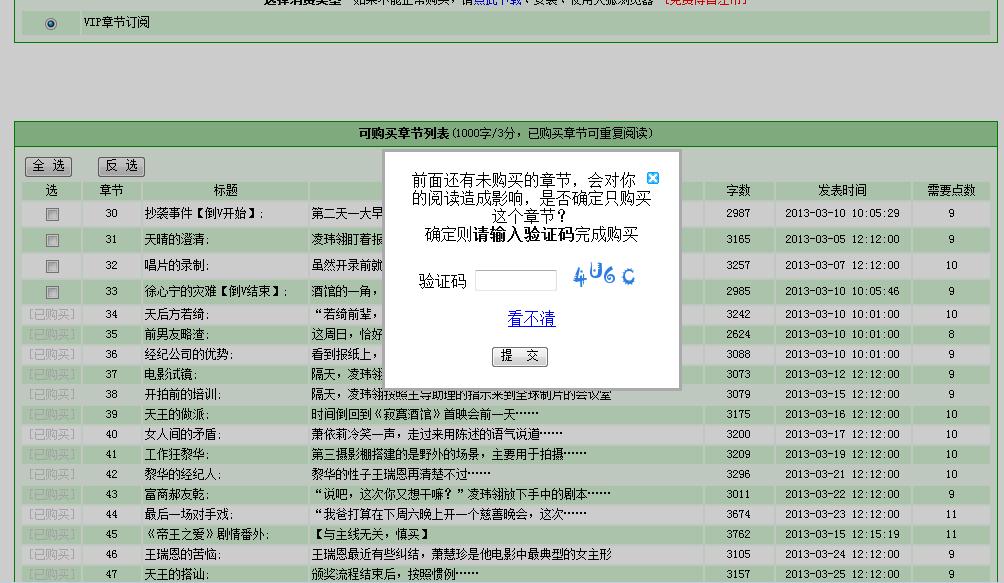This screenshot has width=1004, height=583.
Task: Click the 需要点数 column header
Action: tap(950, 190)
